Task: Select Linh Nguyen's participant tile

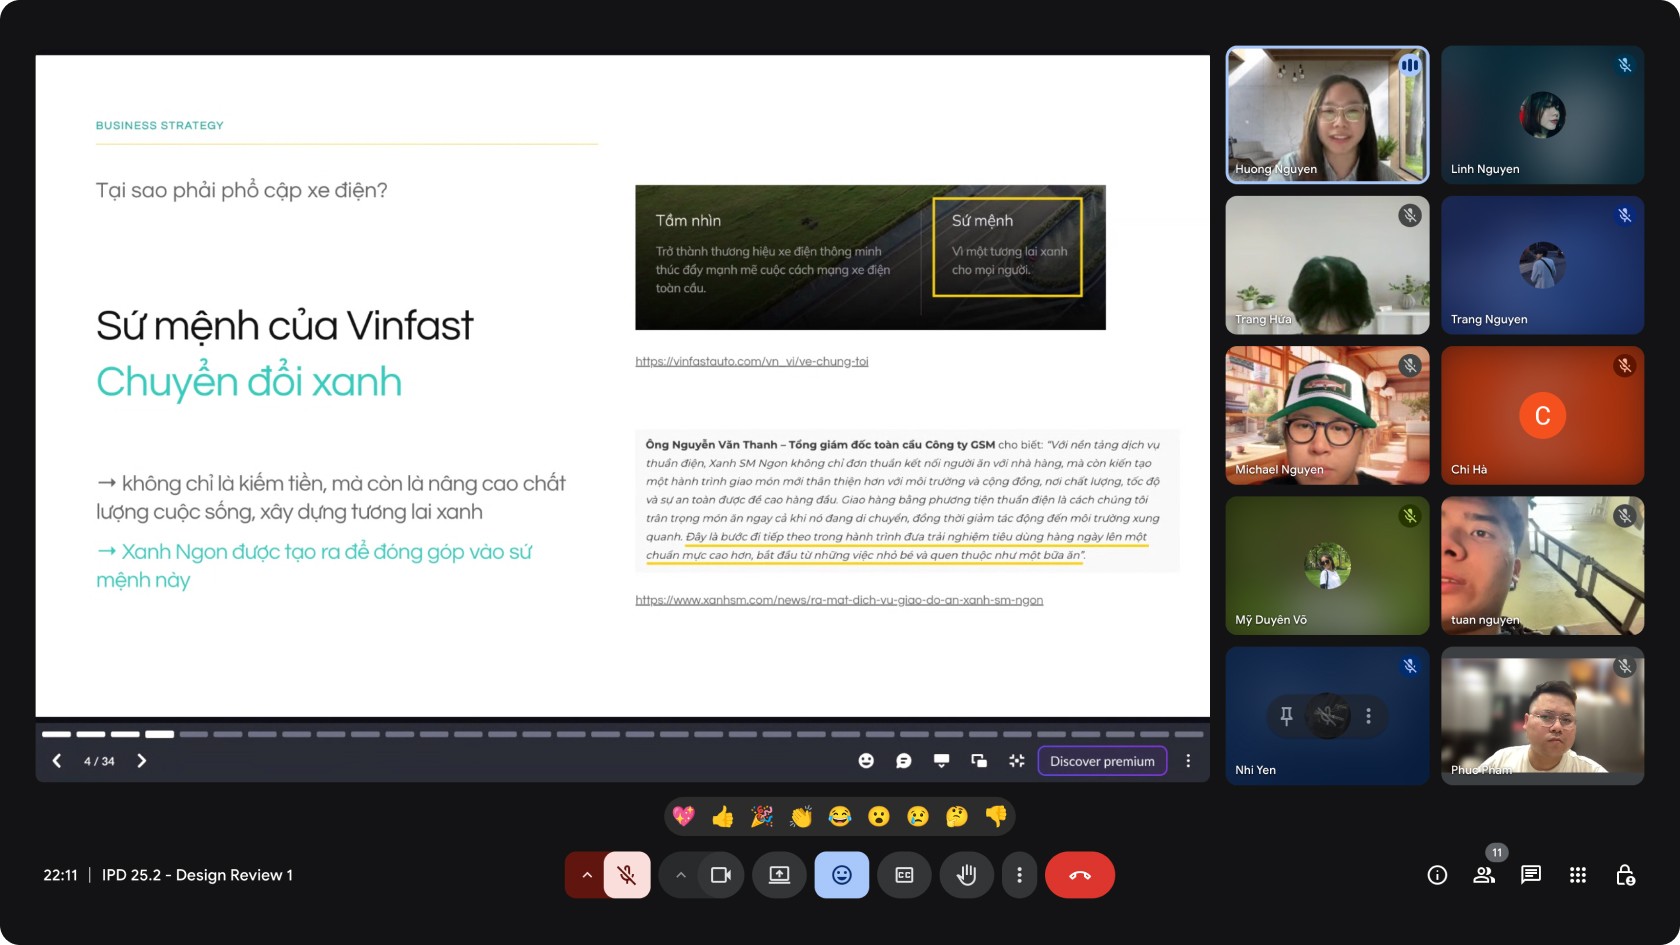Action: click(1542, 115)
